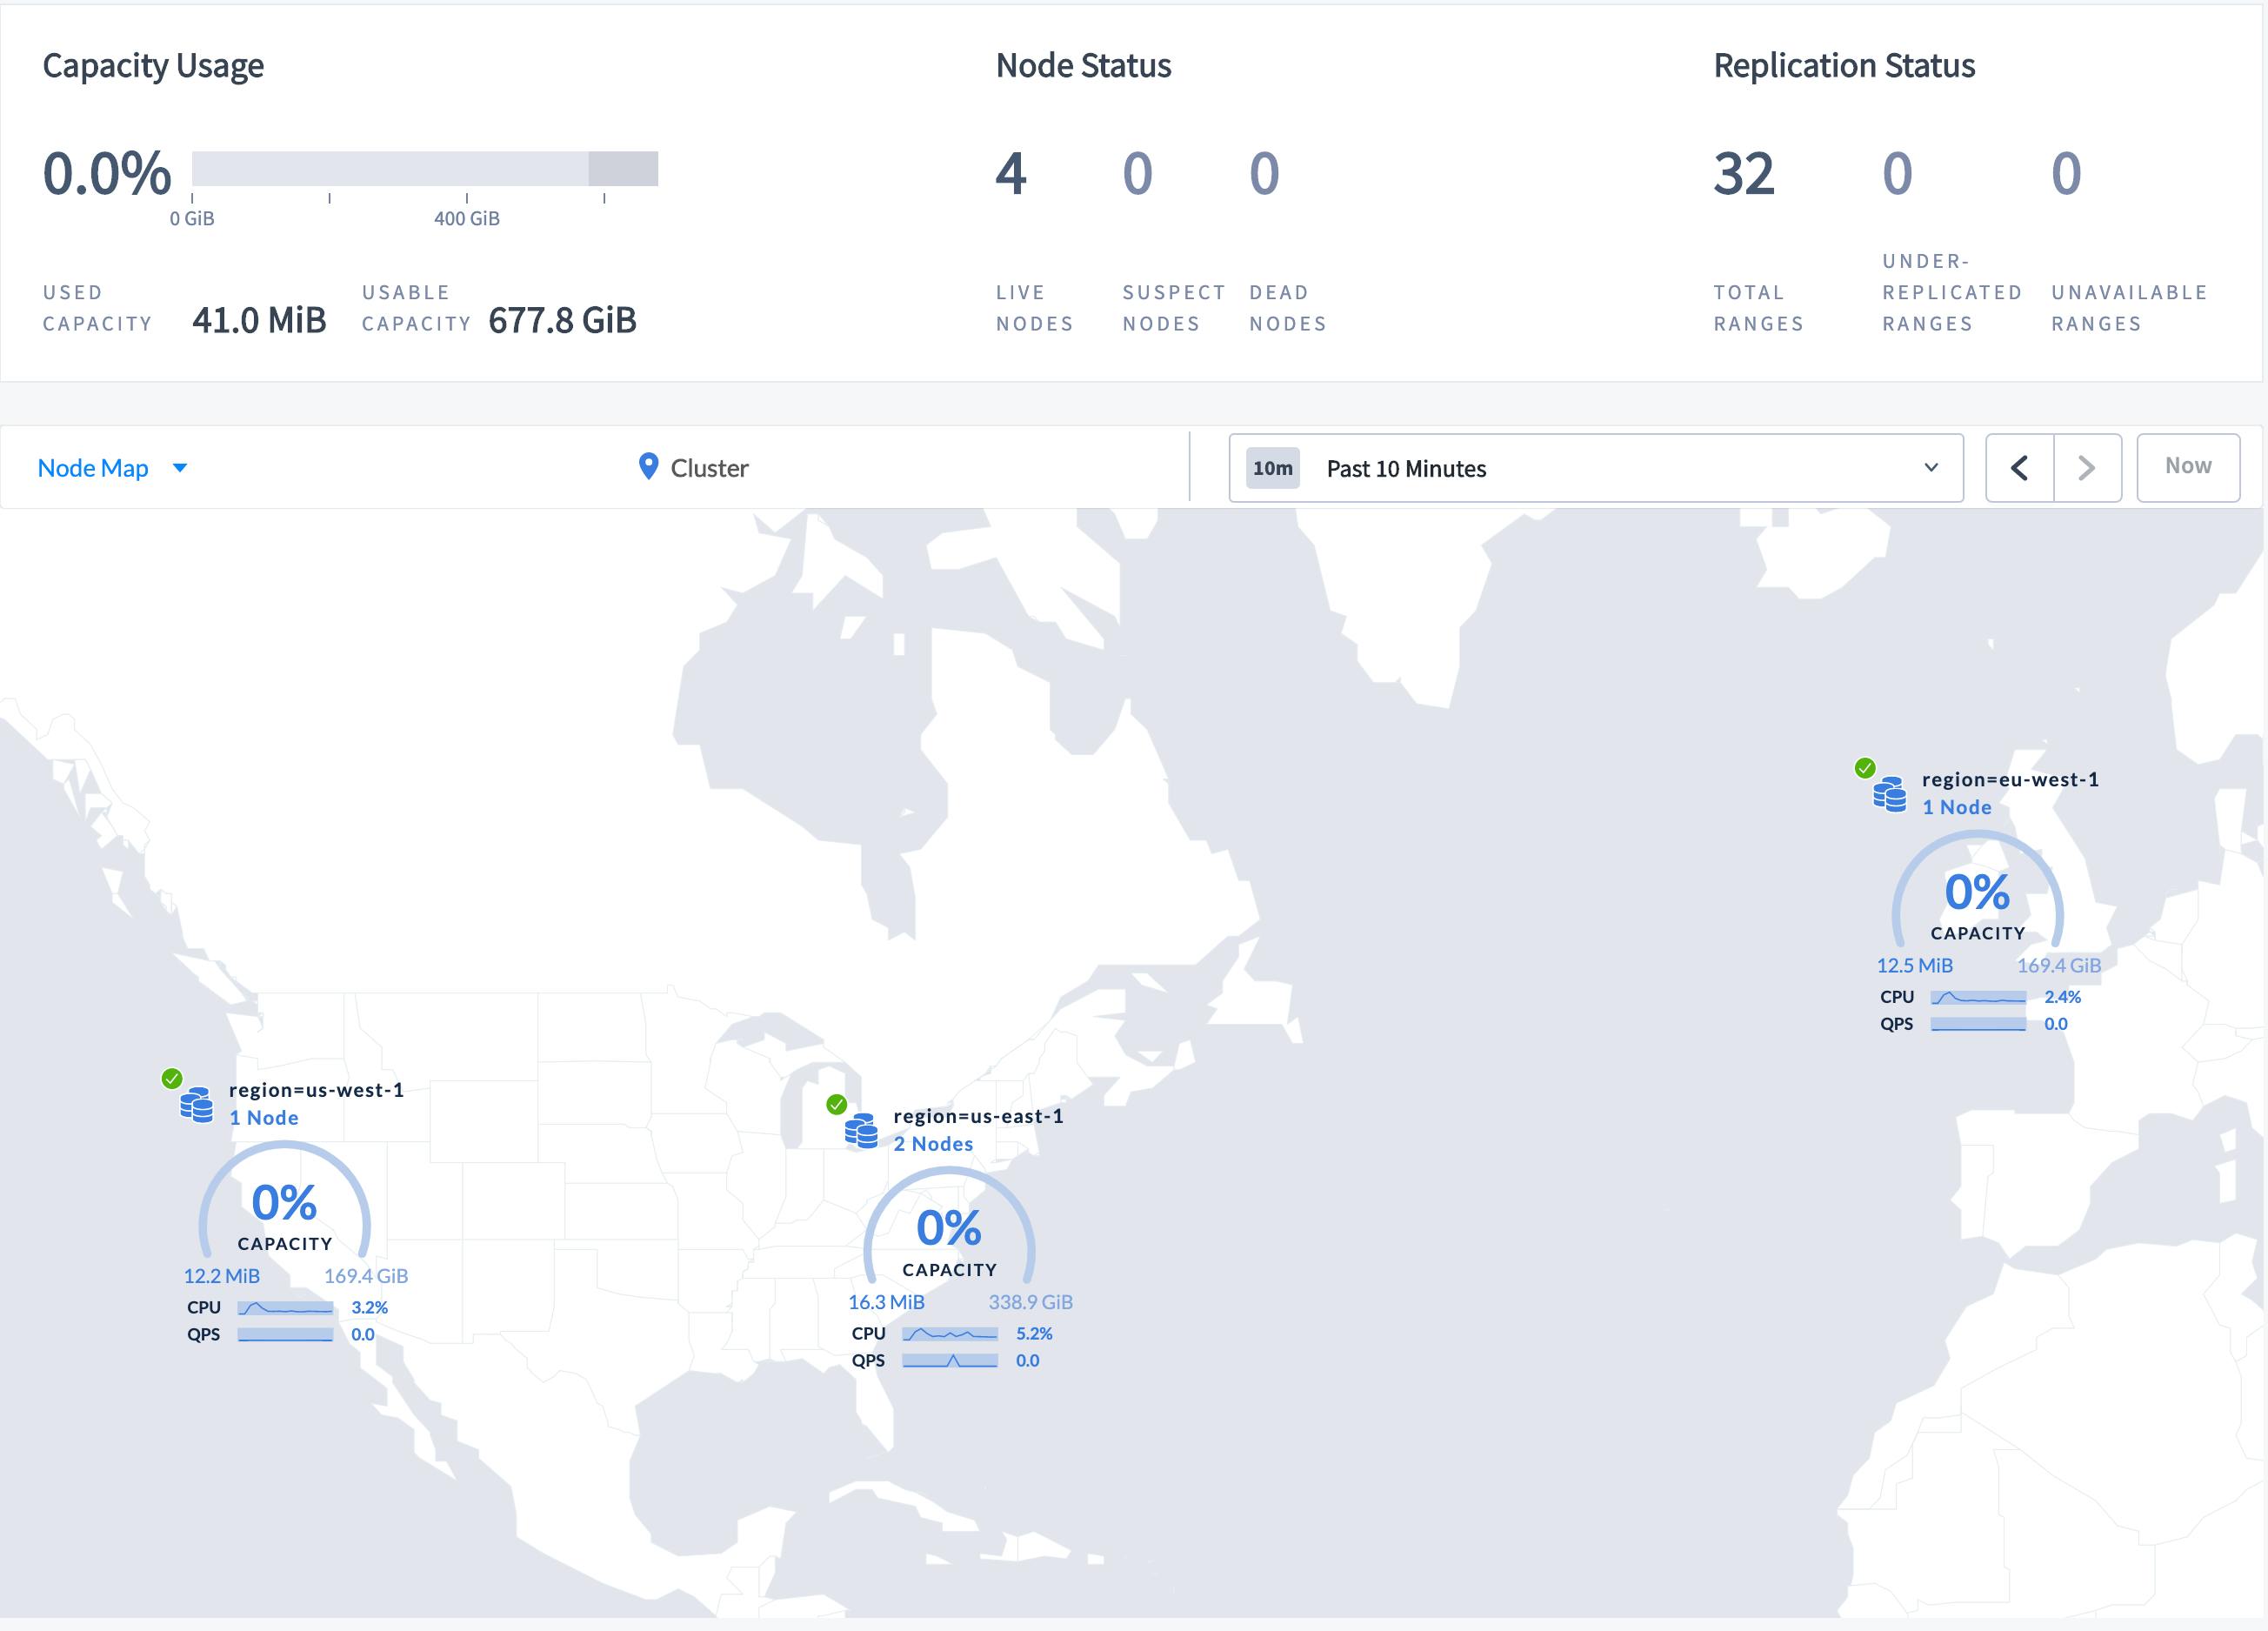The image size is (2268, 1631).
Task: Click the us-west-1 database stack icon
Action: (196, 1105)
